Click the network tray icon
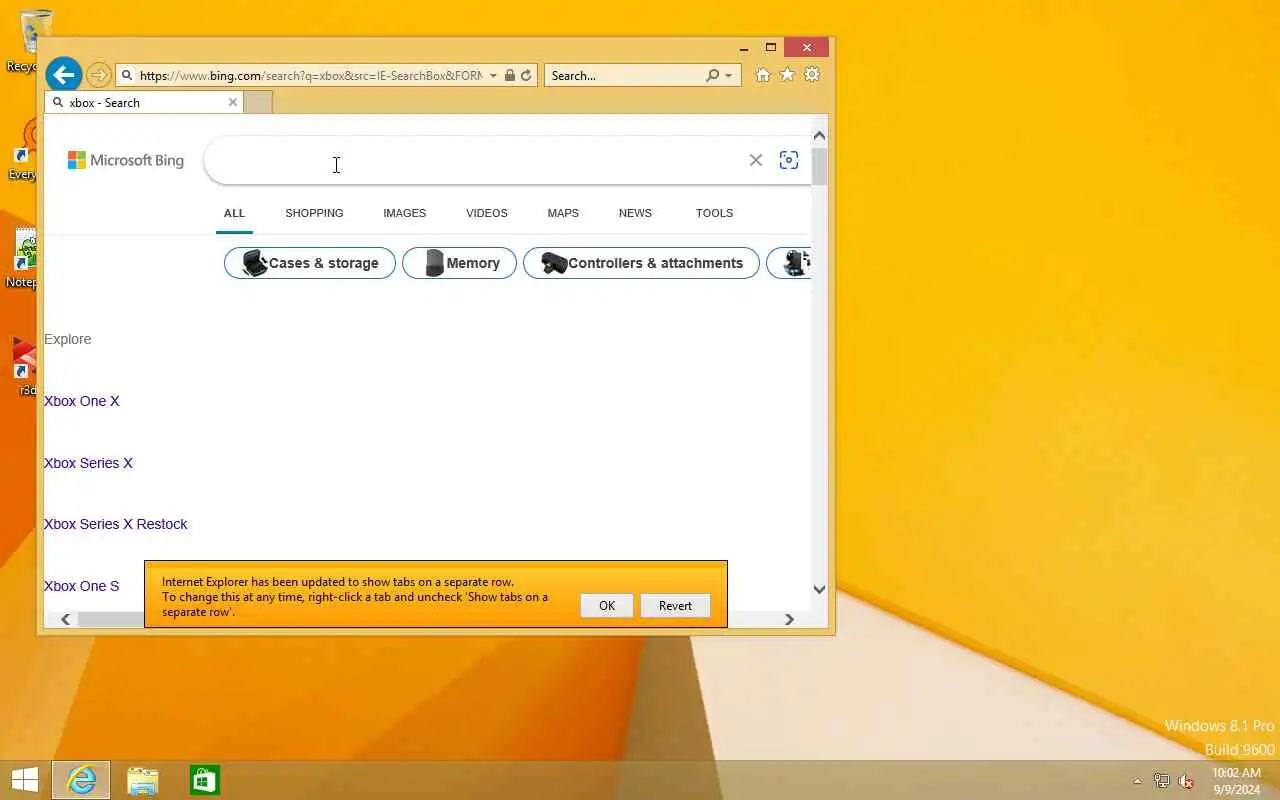1280x800 pixels. coord(1161,781)
